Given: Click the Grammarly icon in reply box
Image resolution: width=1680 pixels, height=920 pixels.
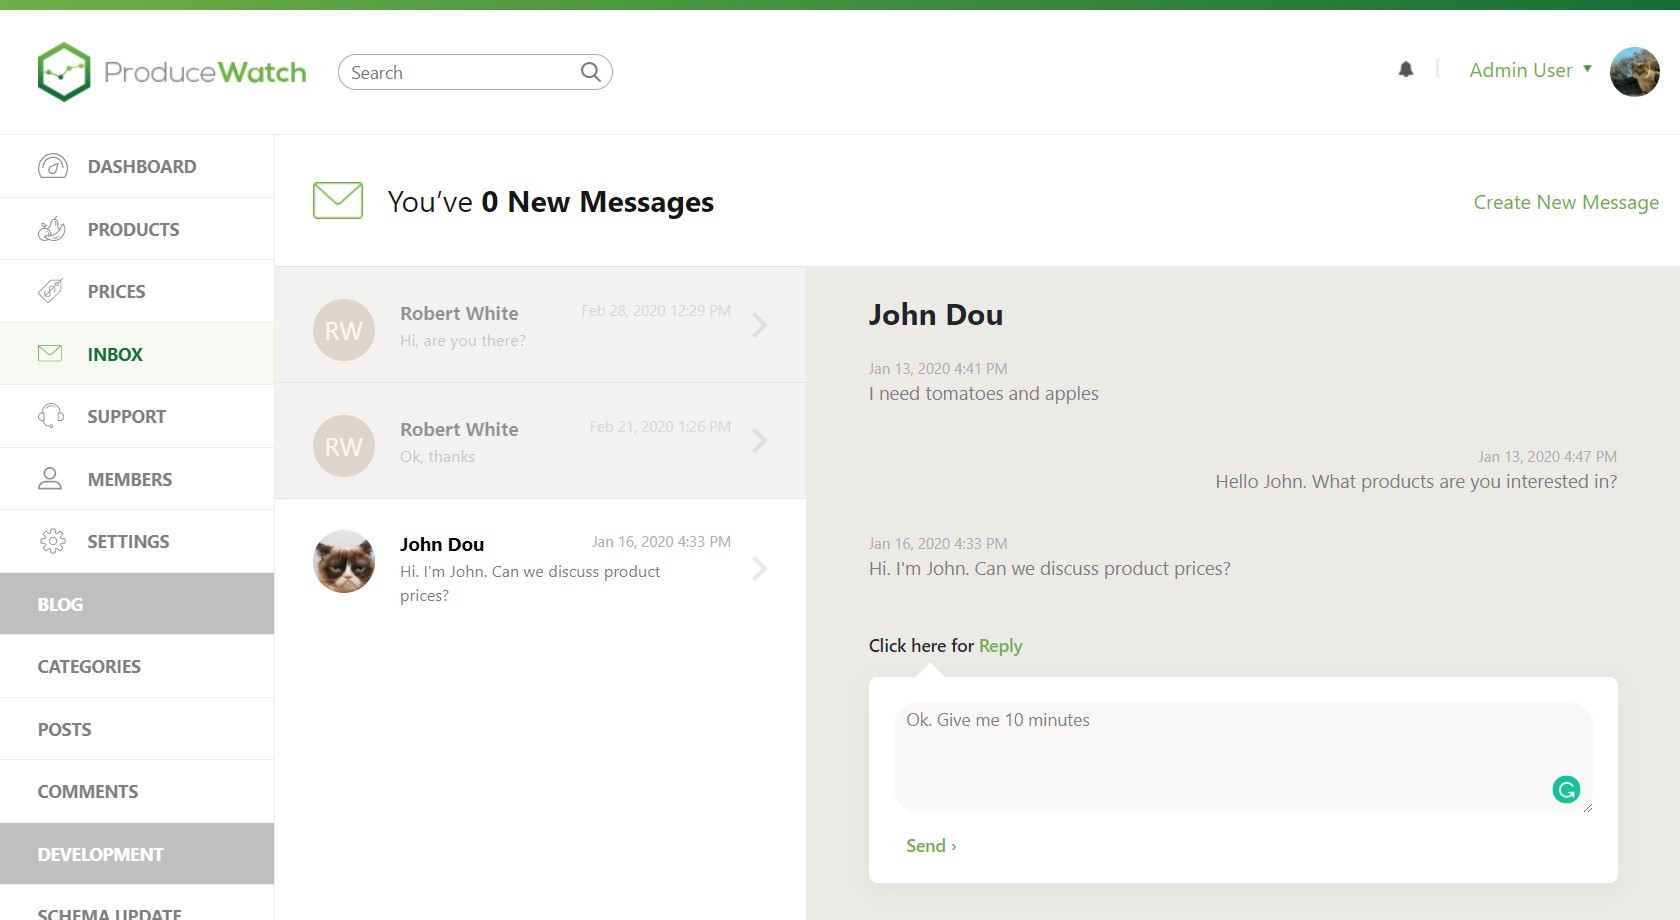Looking at the screenshot, I should (x=1565, y=790).
